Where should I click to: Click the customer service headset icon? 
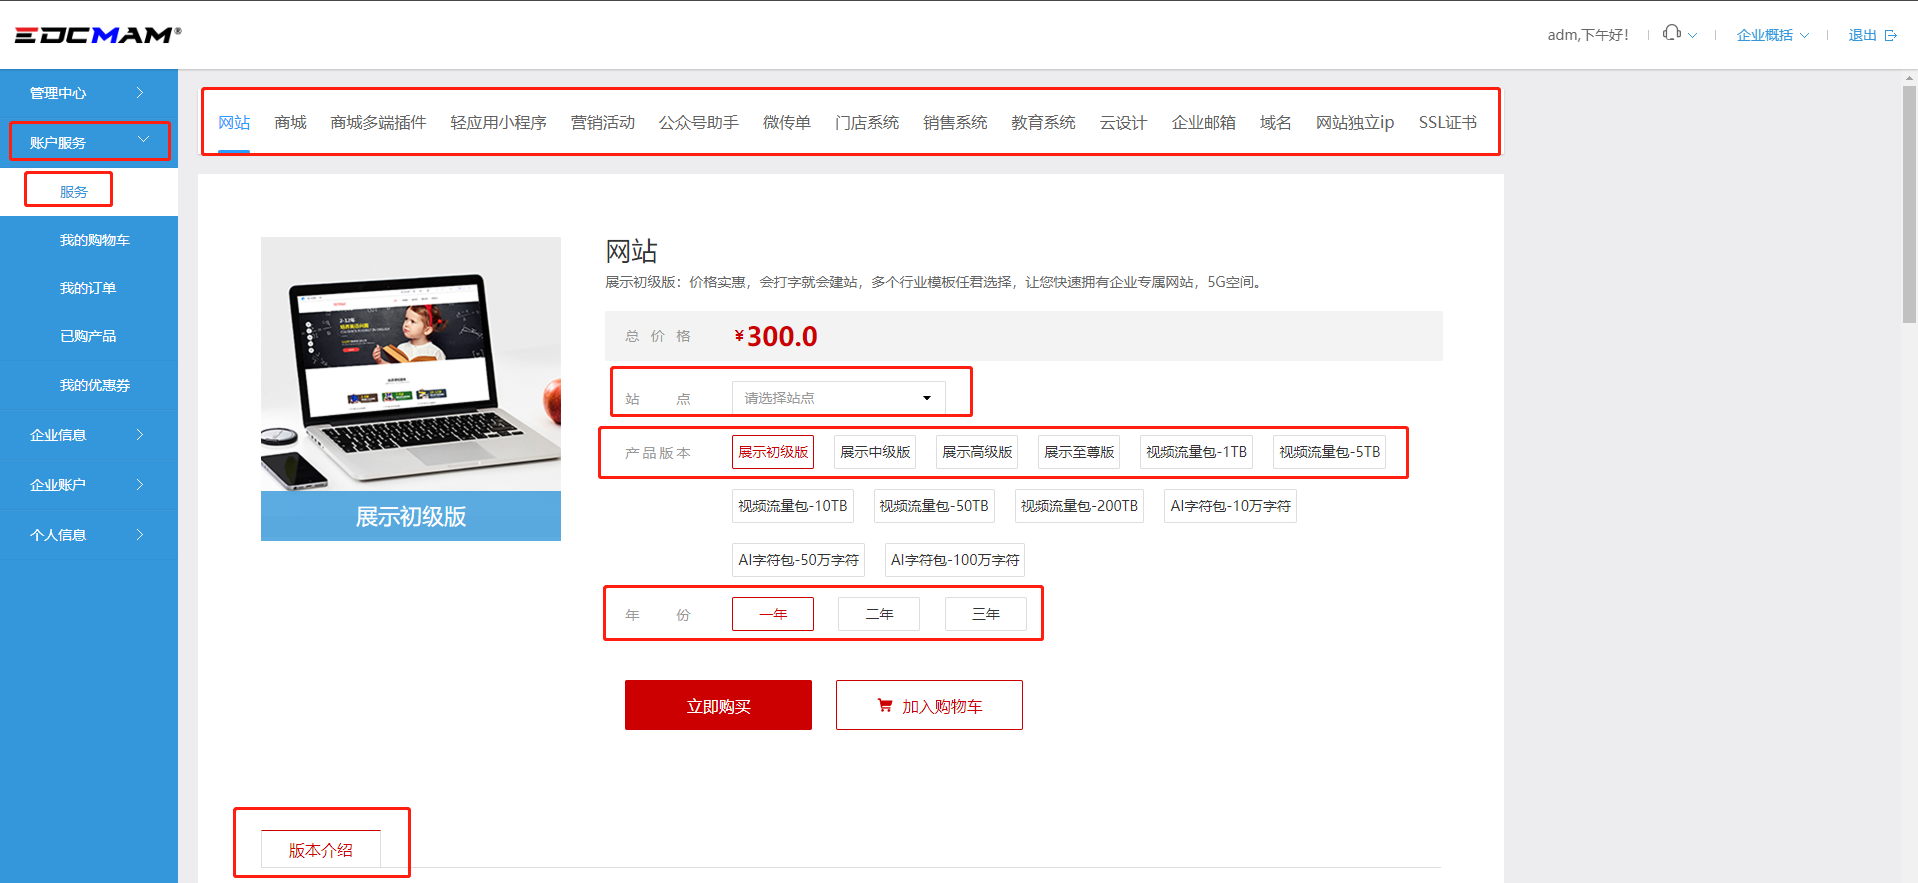click(1671, 33)
